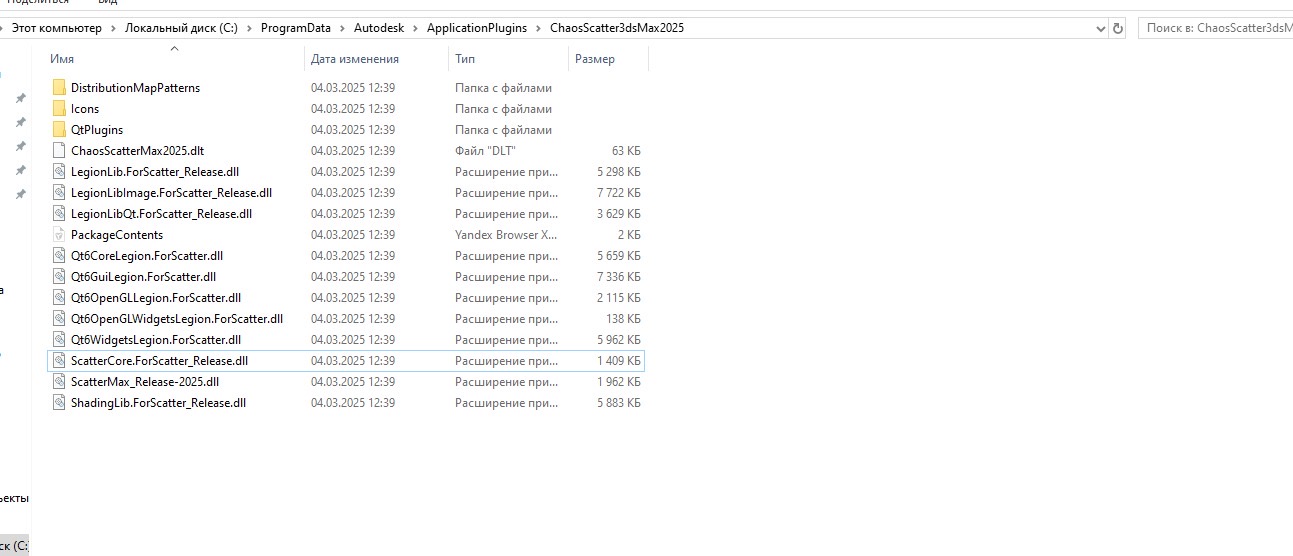This screenshot has width=1293, height=556.
Task: Click the ShadingLib.ForScatter_Release.dll file icon
Action: click(x=59, y=403)
